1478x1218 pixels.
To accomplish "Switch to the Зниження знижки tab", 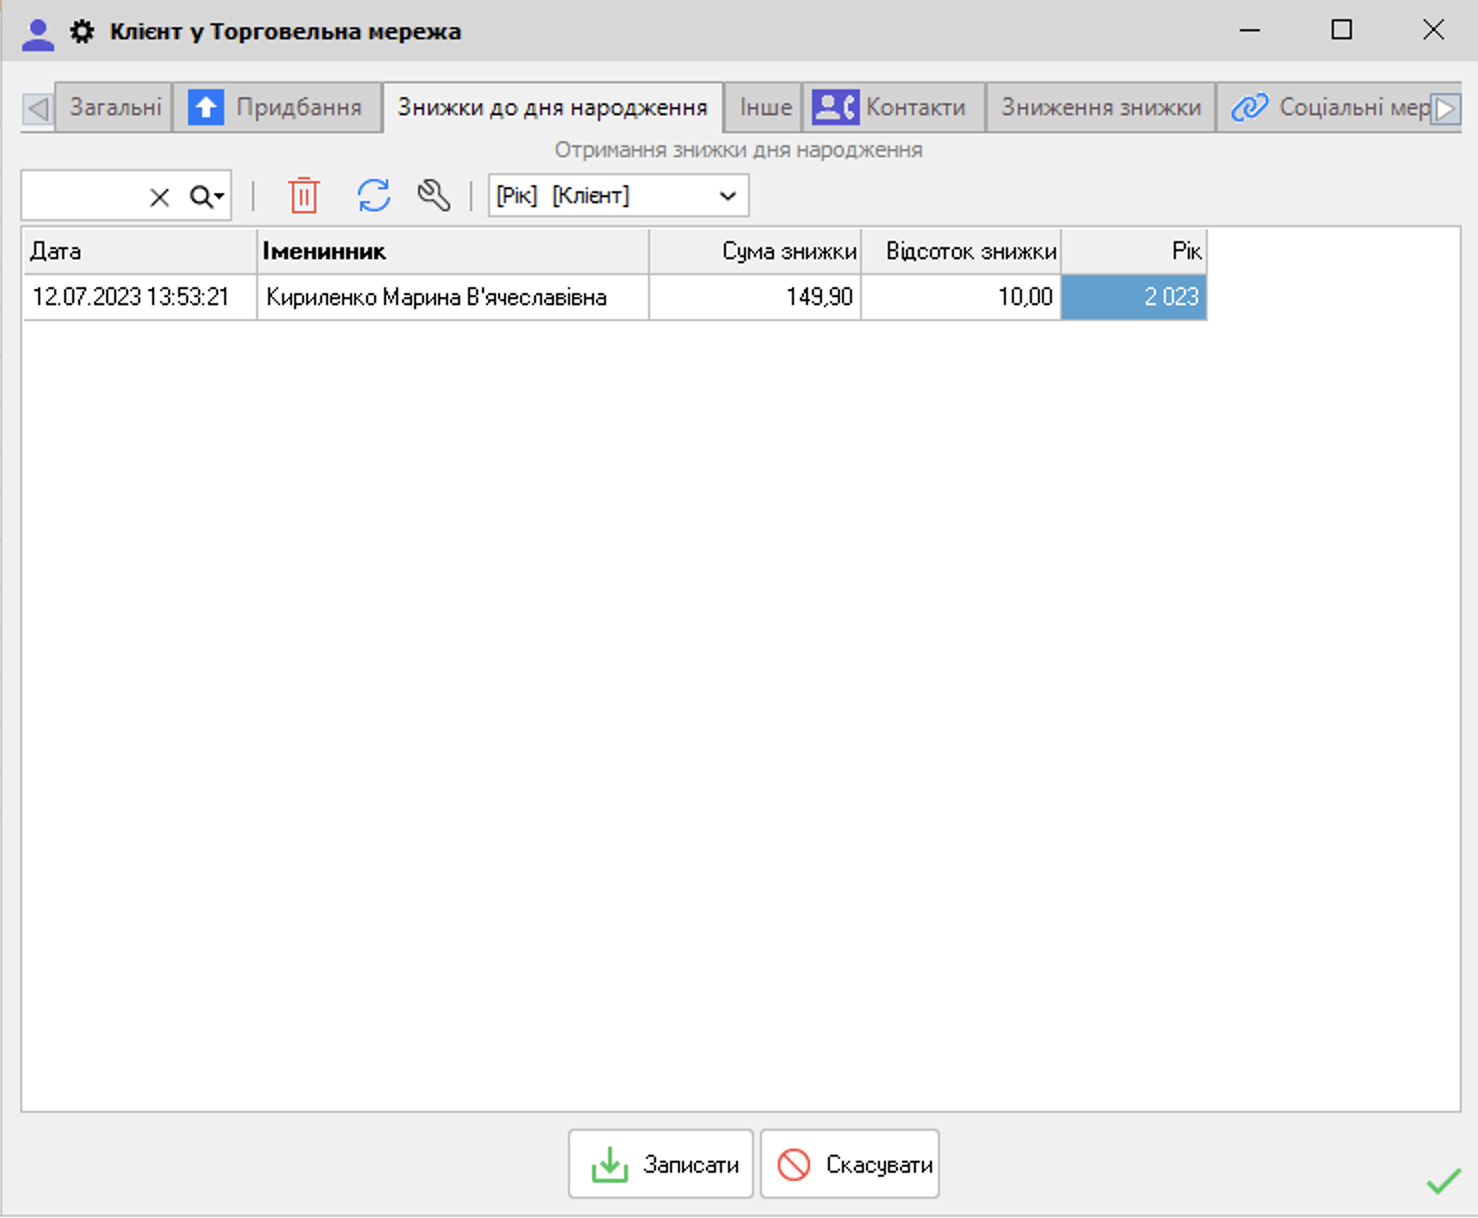I will [1101, 107].
